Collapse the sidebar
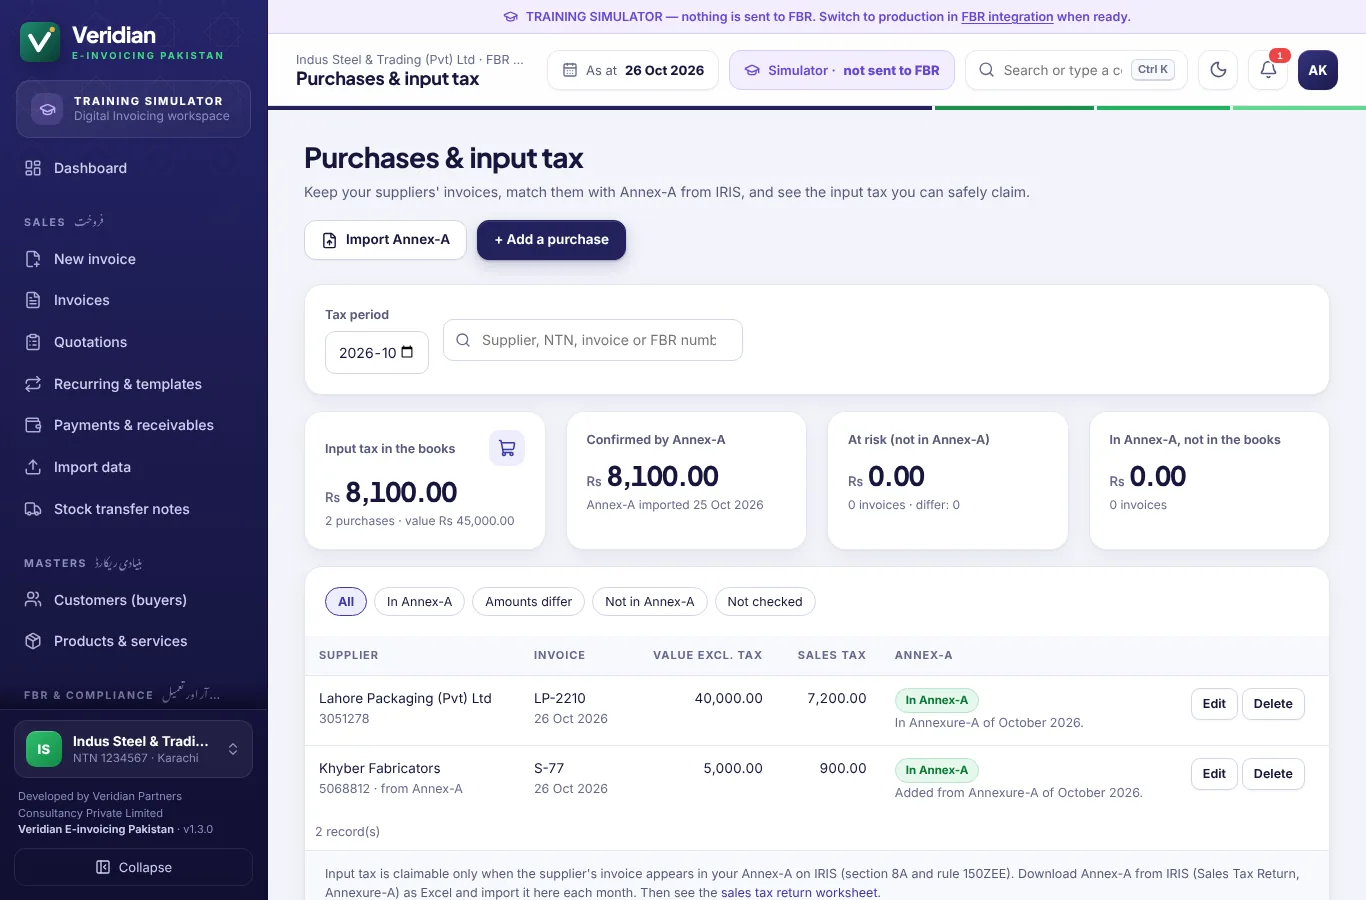The width and height of the screenshot is (1366, 900). point(133,867)
